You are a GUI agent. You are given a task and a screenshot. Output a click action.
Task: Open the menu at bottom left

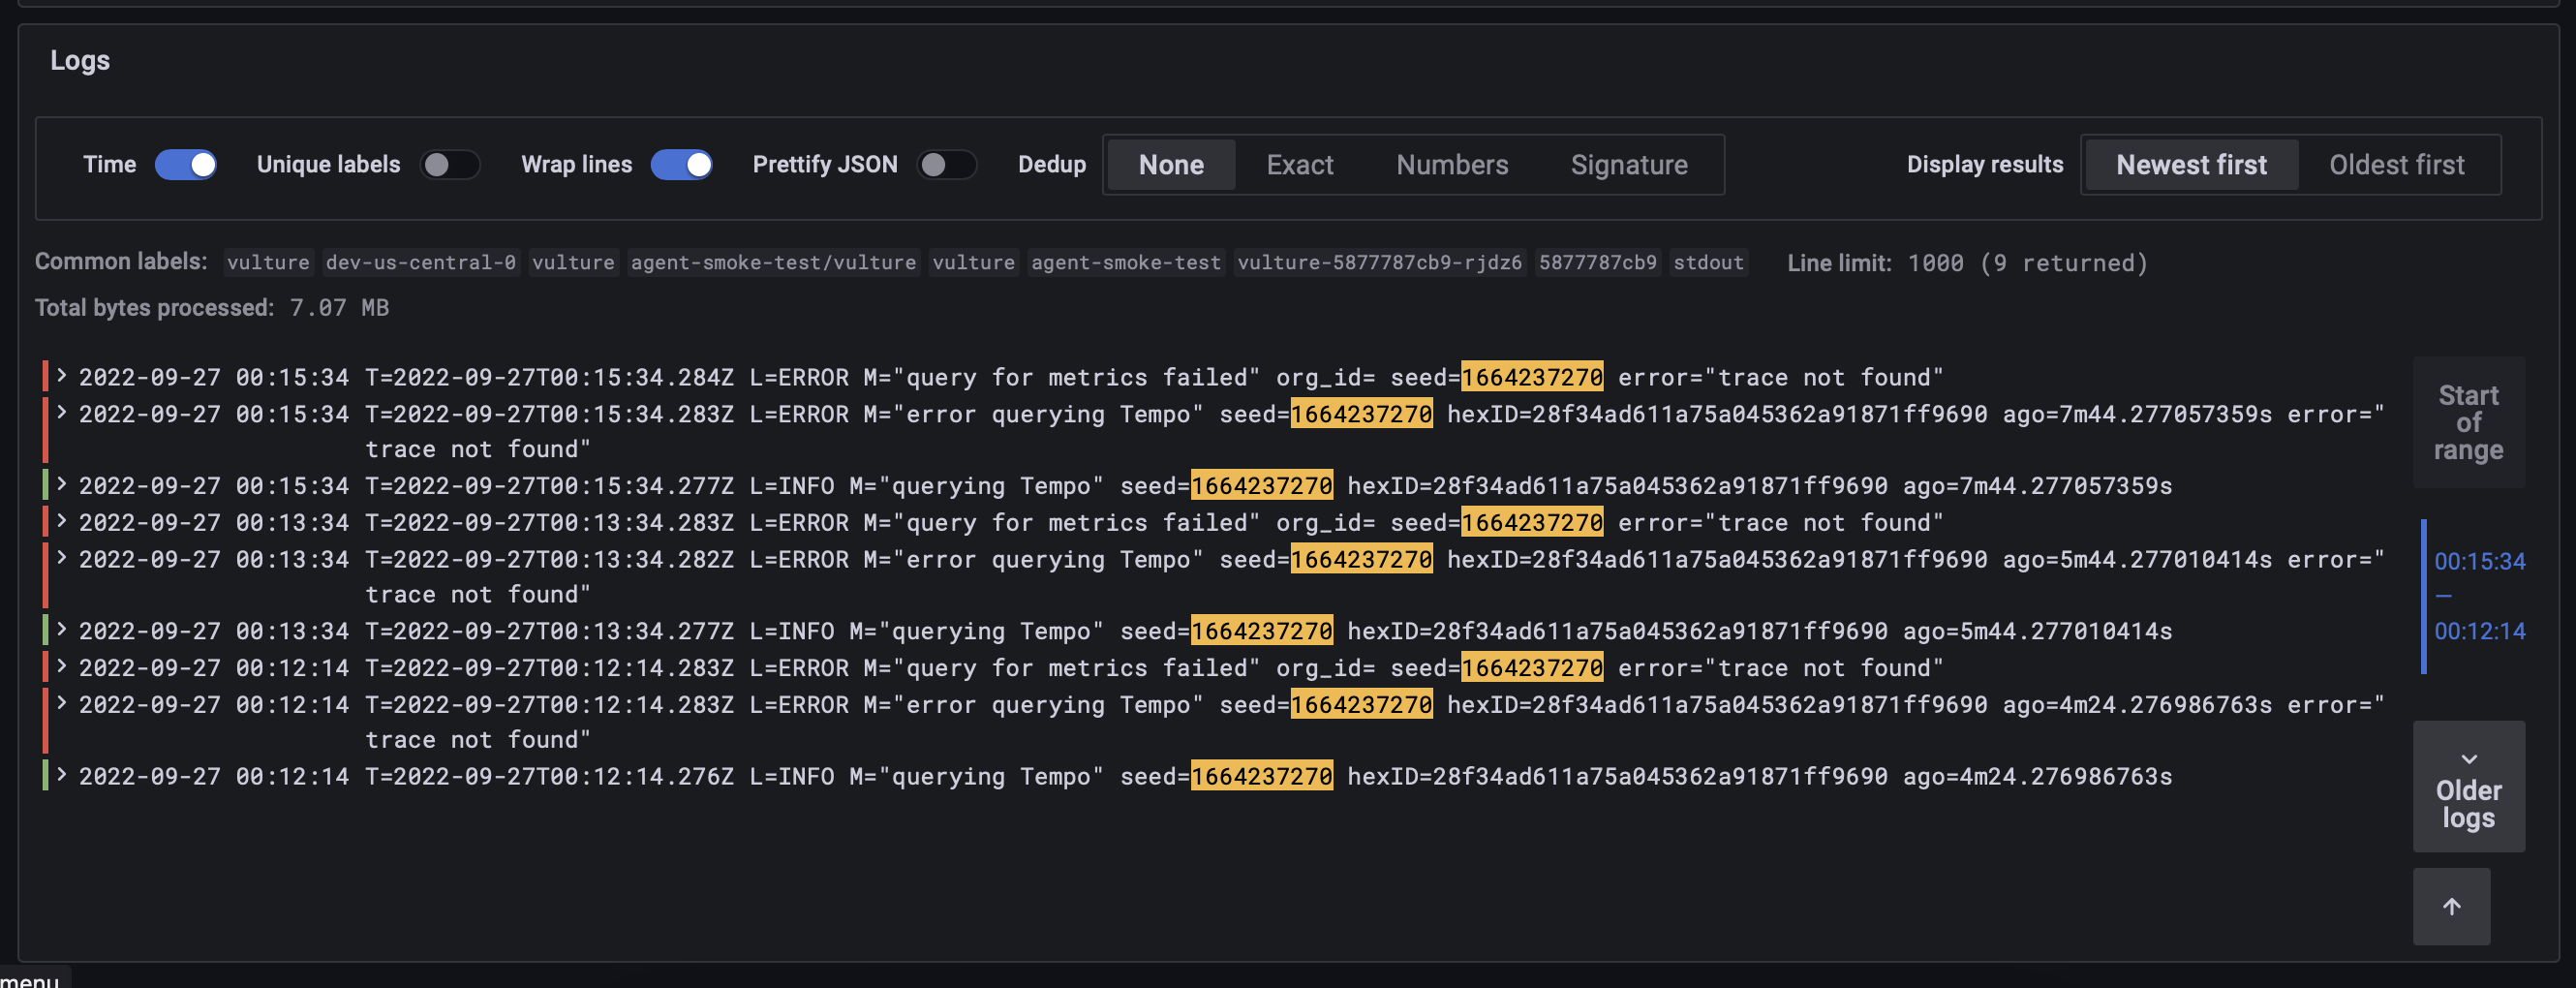pos(30,980)
